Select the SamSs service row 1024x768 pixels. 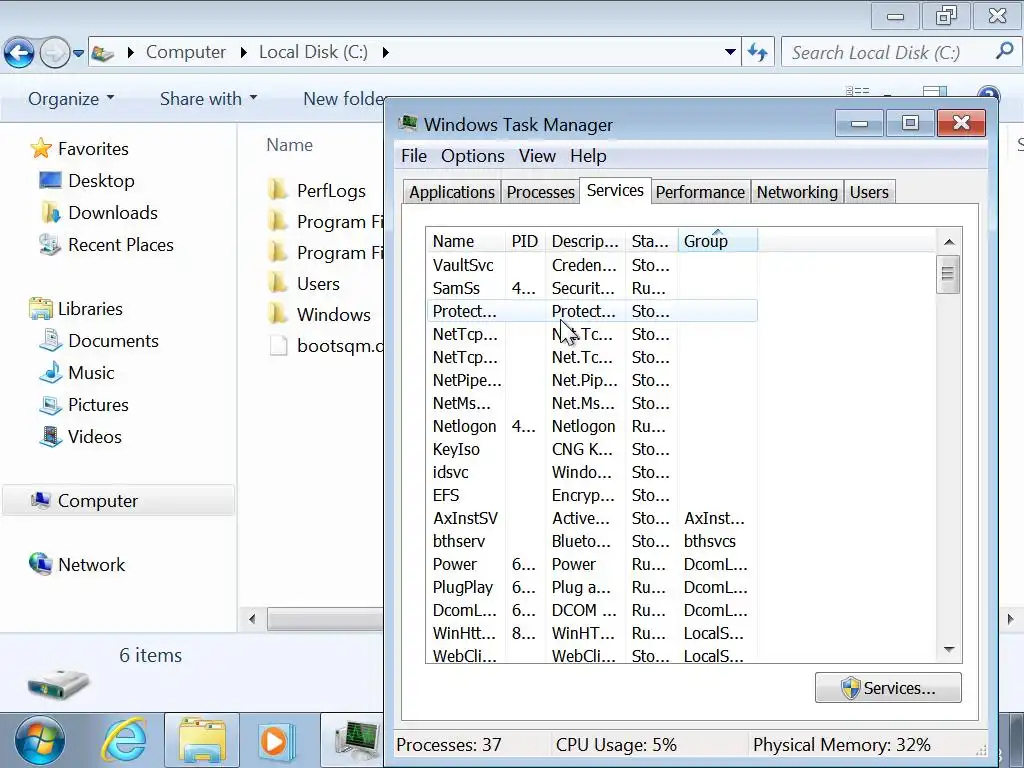[x=592, y=288]
